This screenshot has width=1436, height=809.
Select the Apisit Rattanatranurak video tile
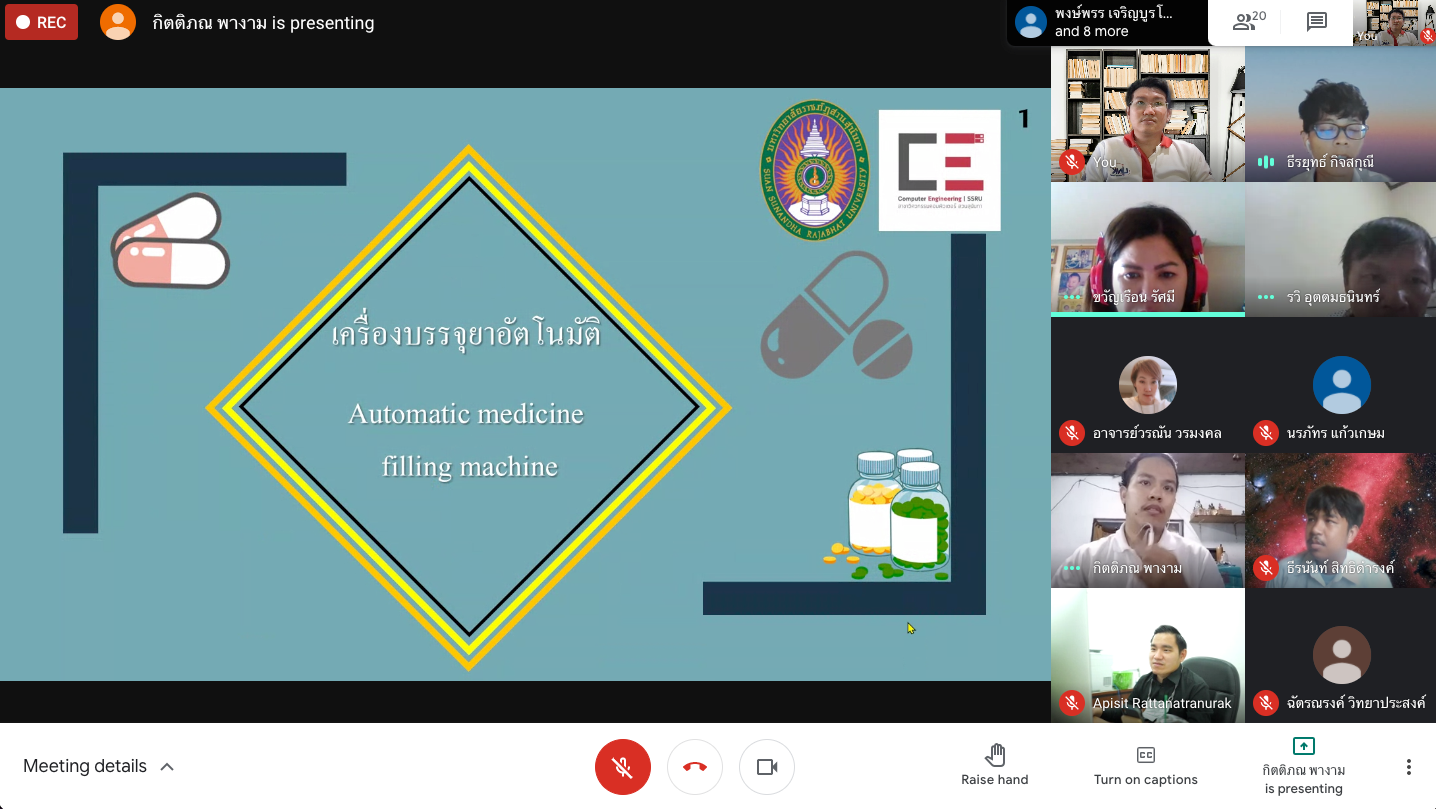point(1147,655)
